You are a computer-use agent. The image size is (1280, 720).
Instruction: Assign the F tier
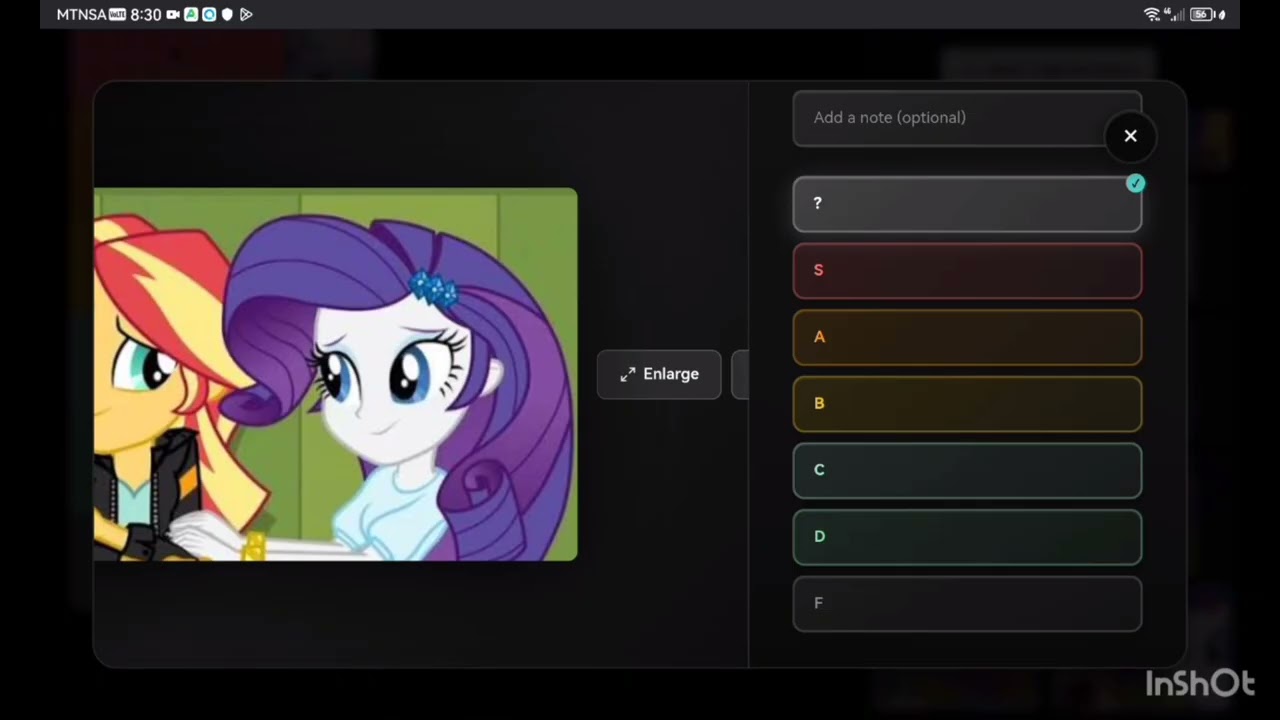[x=967, y=603]
